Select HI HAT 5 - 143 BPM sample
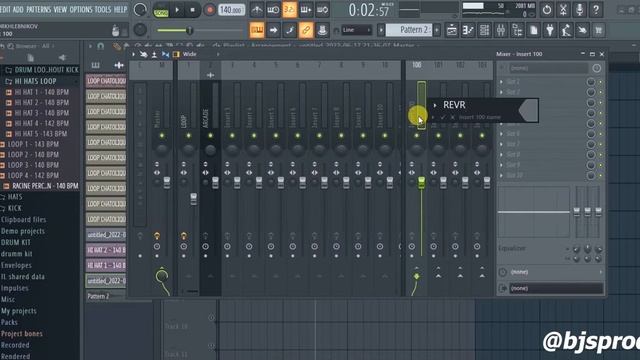This screenshot has height=360, width=640. [x=41, y=134]
